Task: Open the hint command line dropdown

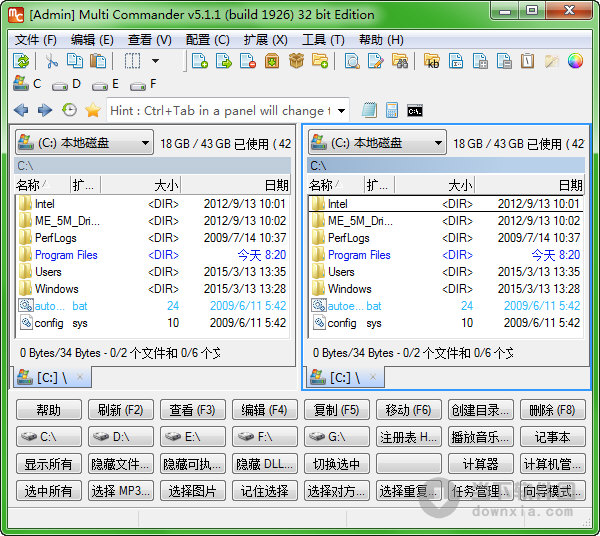Action: click(x=341, y=111)
